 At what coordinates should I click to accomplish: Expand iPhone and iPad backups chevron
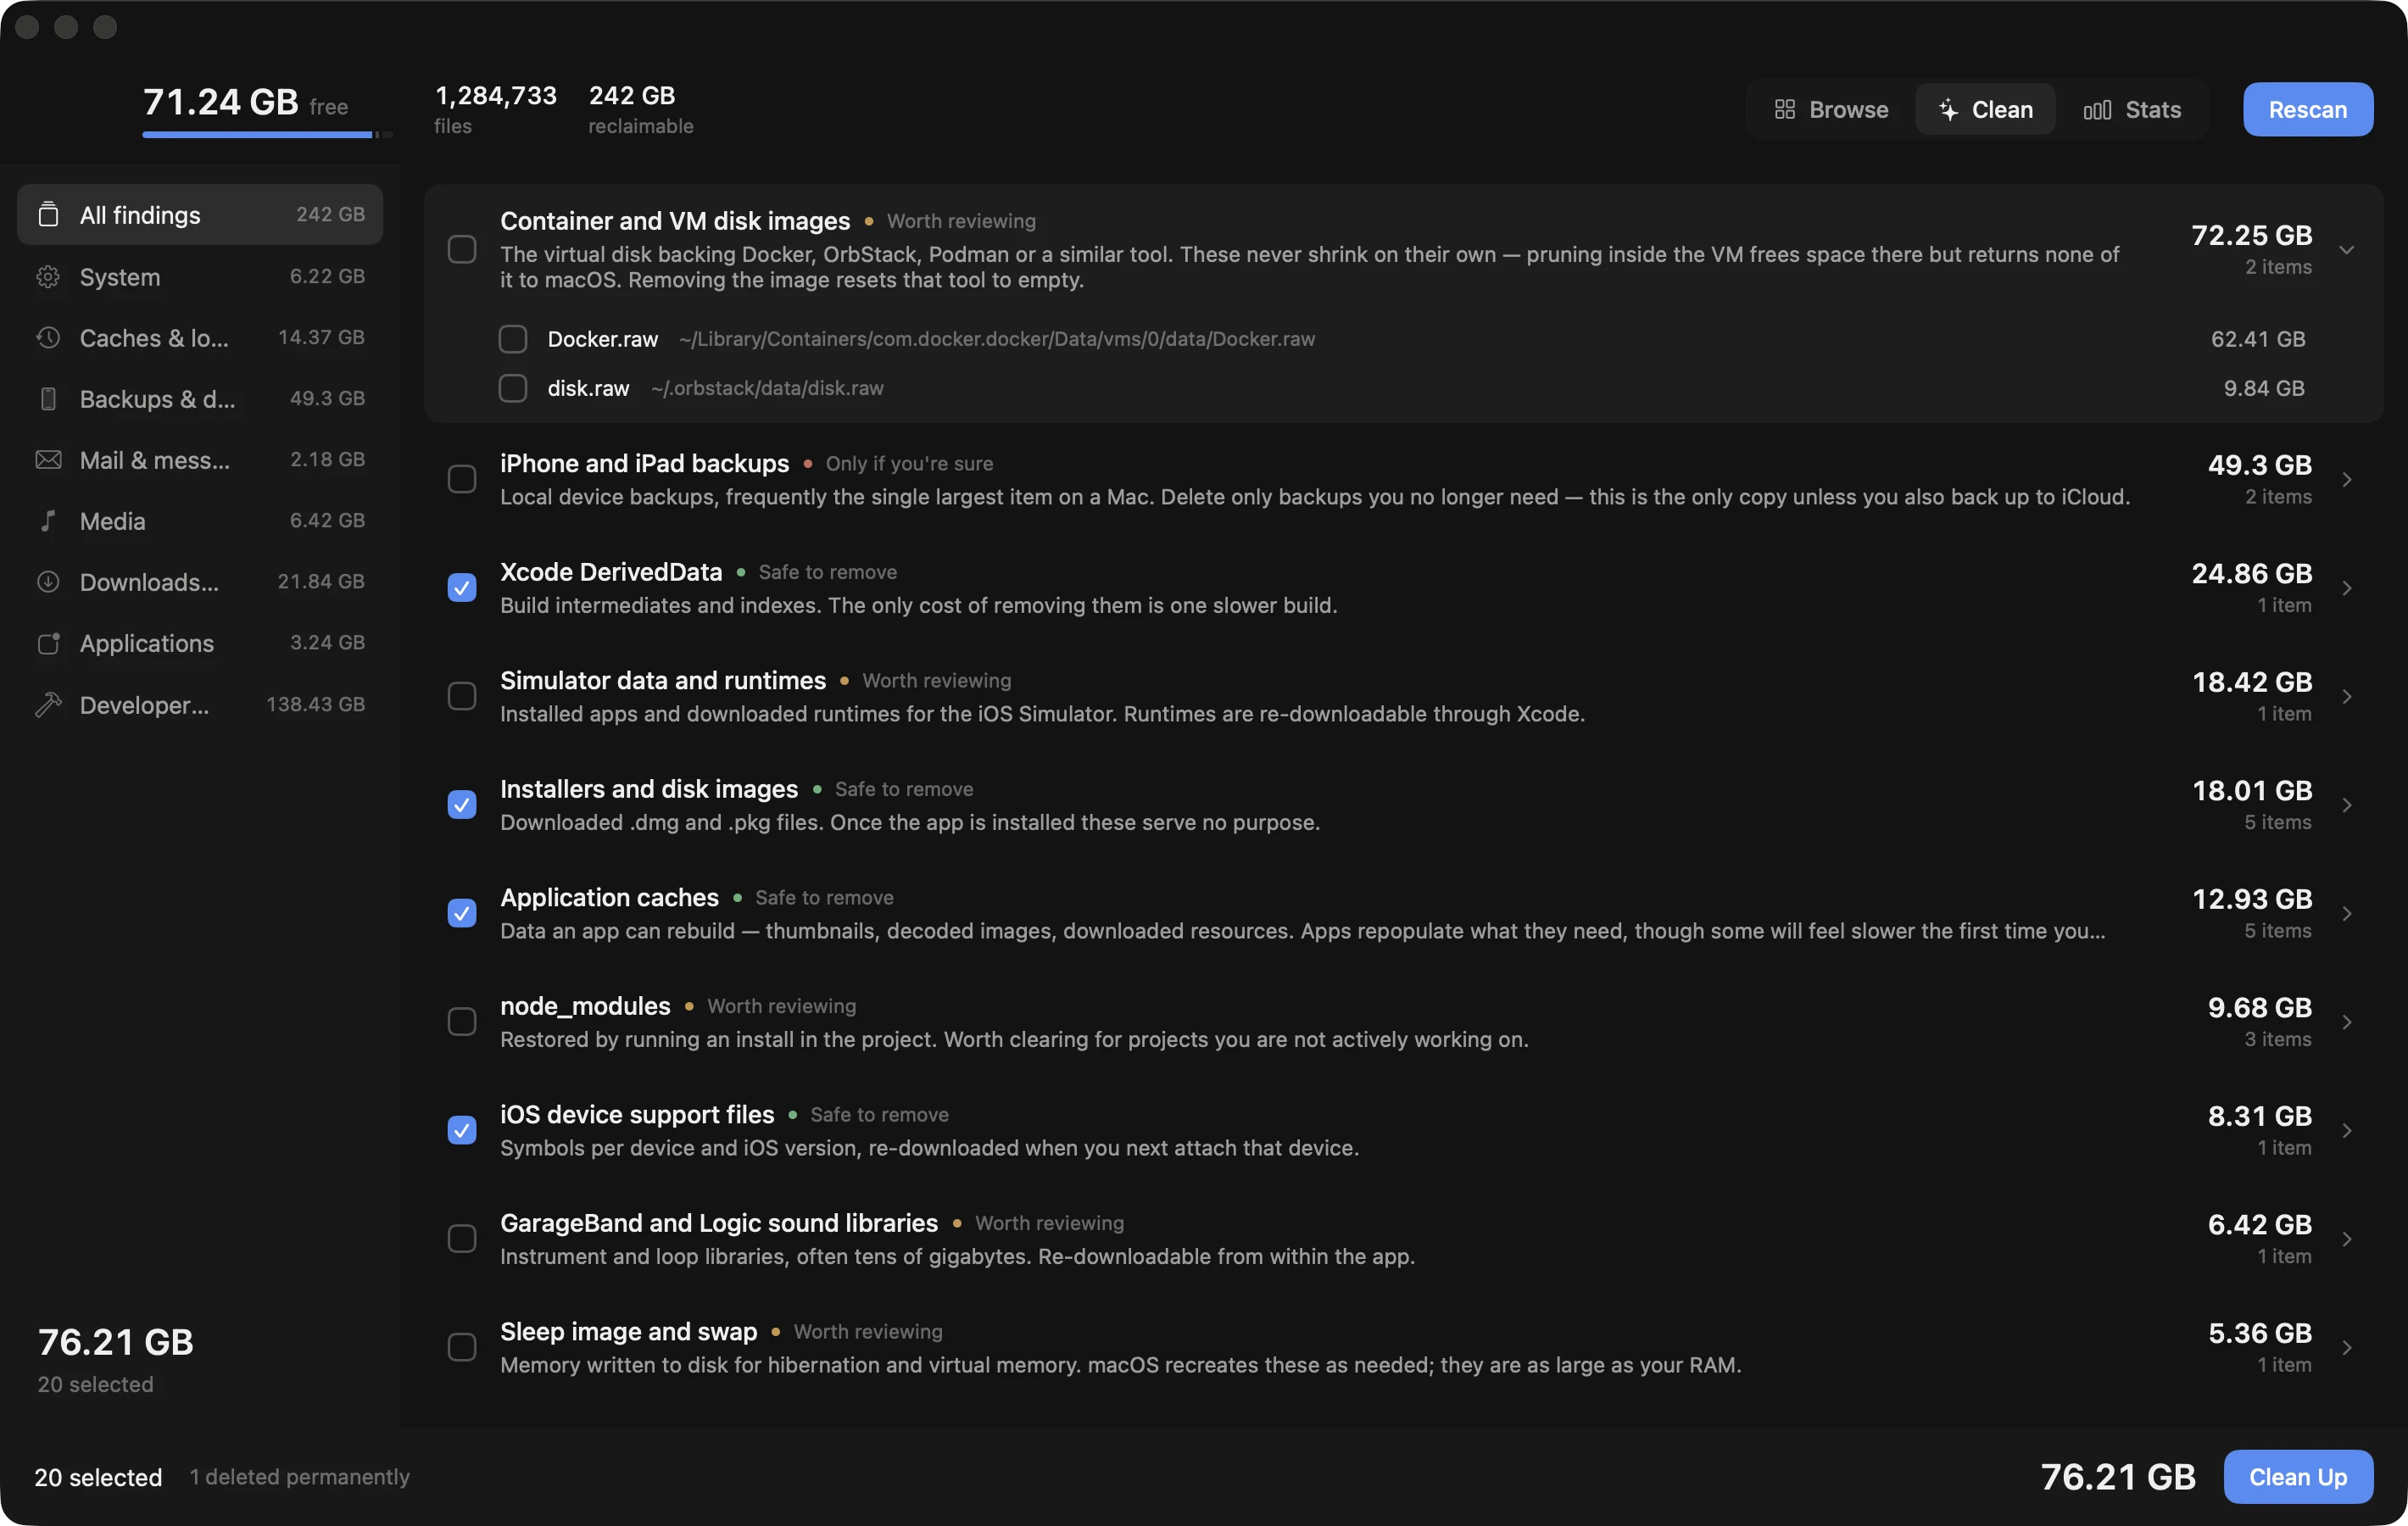click(x=2346, y=479)
